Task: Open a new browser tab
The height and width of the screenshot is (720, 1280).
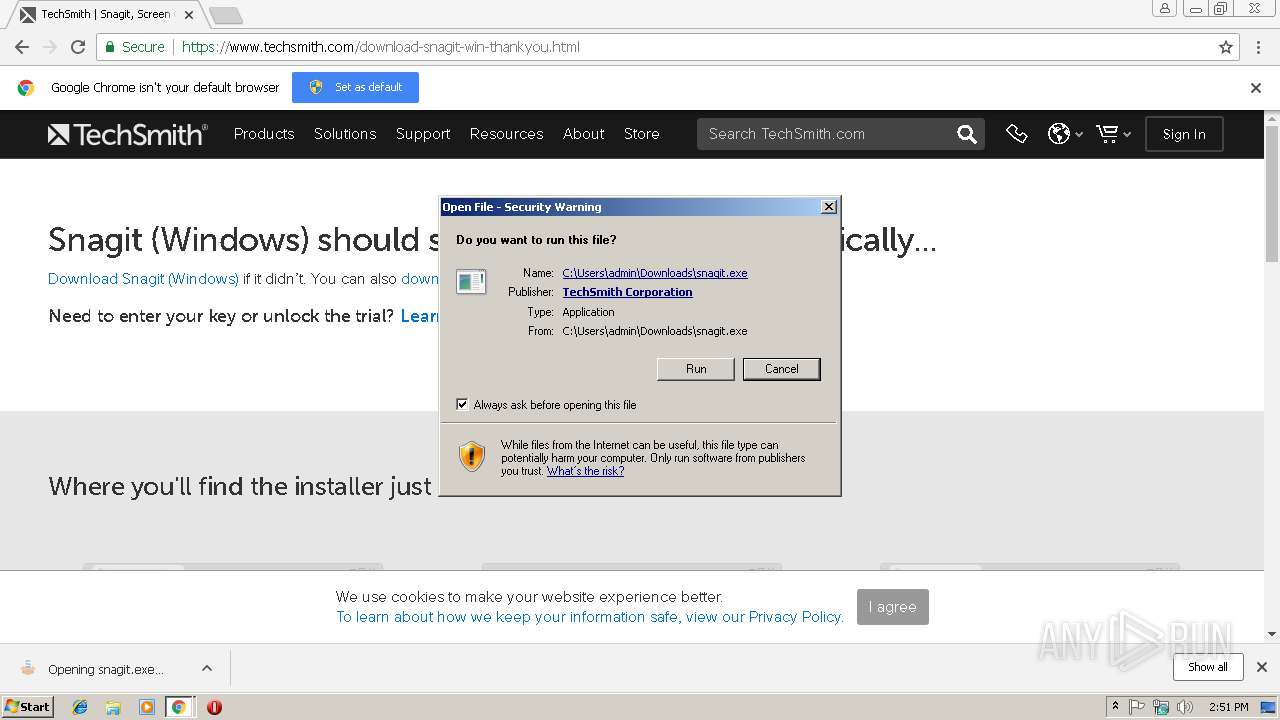Action: (225, 15)
